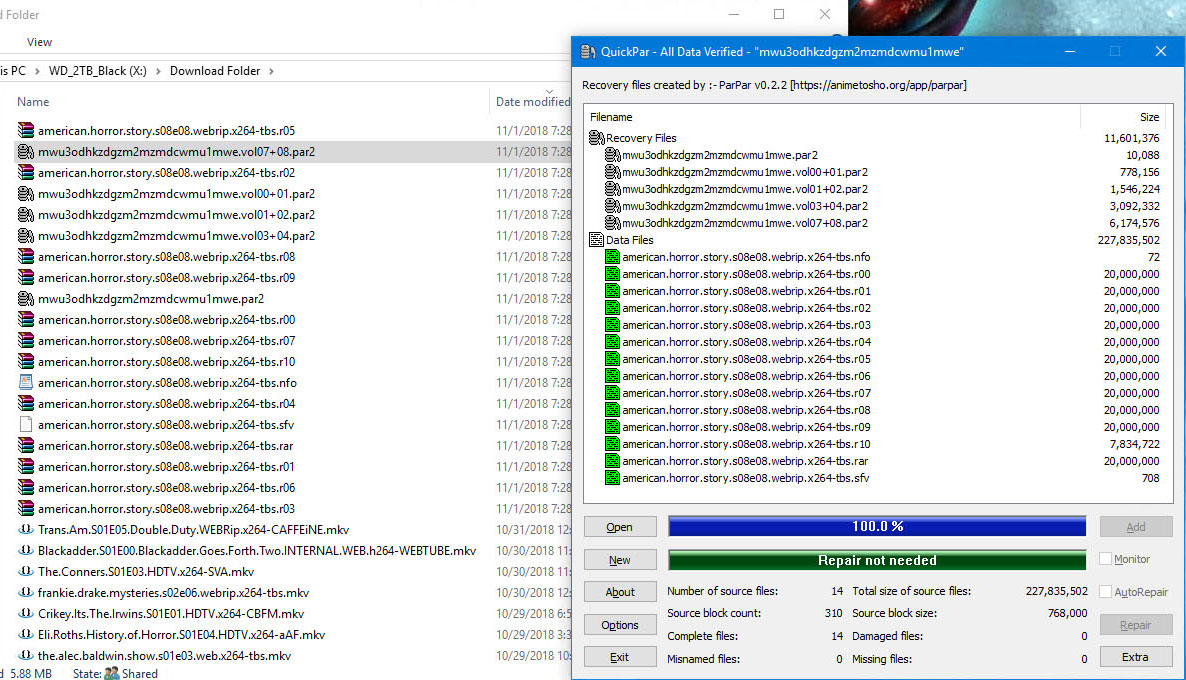Open chevron dropdown after WD_2TB_Black (X:)
Screen dimensions: 1186x680
coord(158,71)
